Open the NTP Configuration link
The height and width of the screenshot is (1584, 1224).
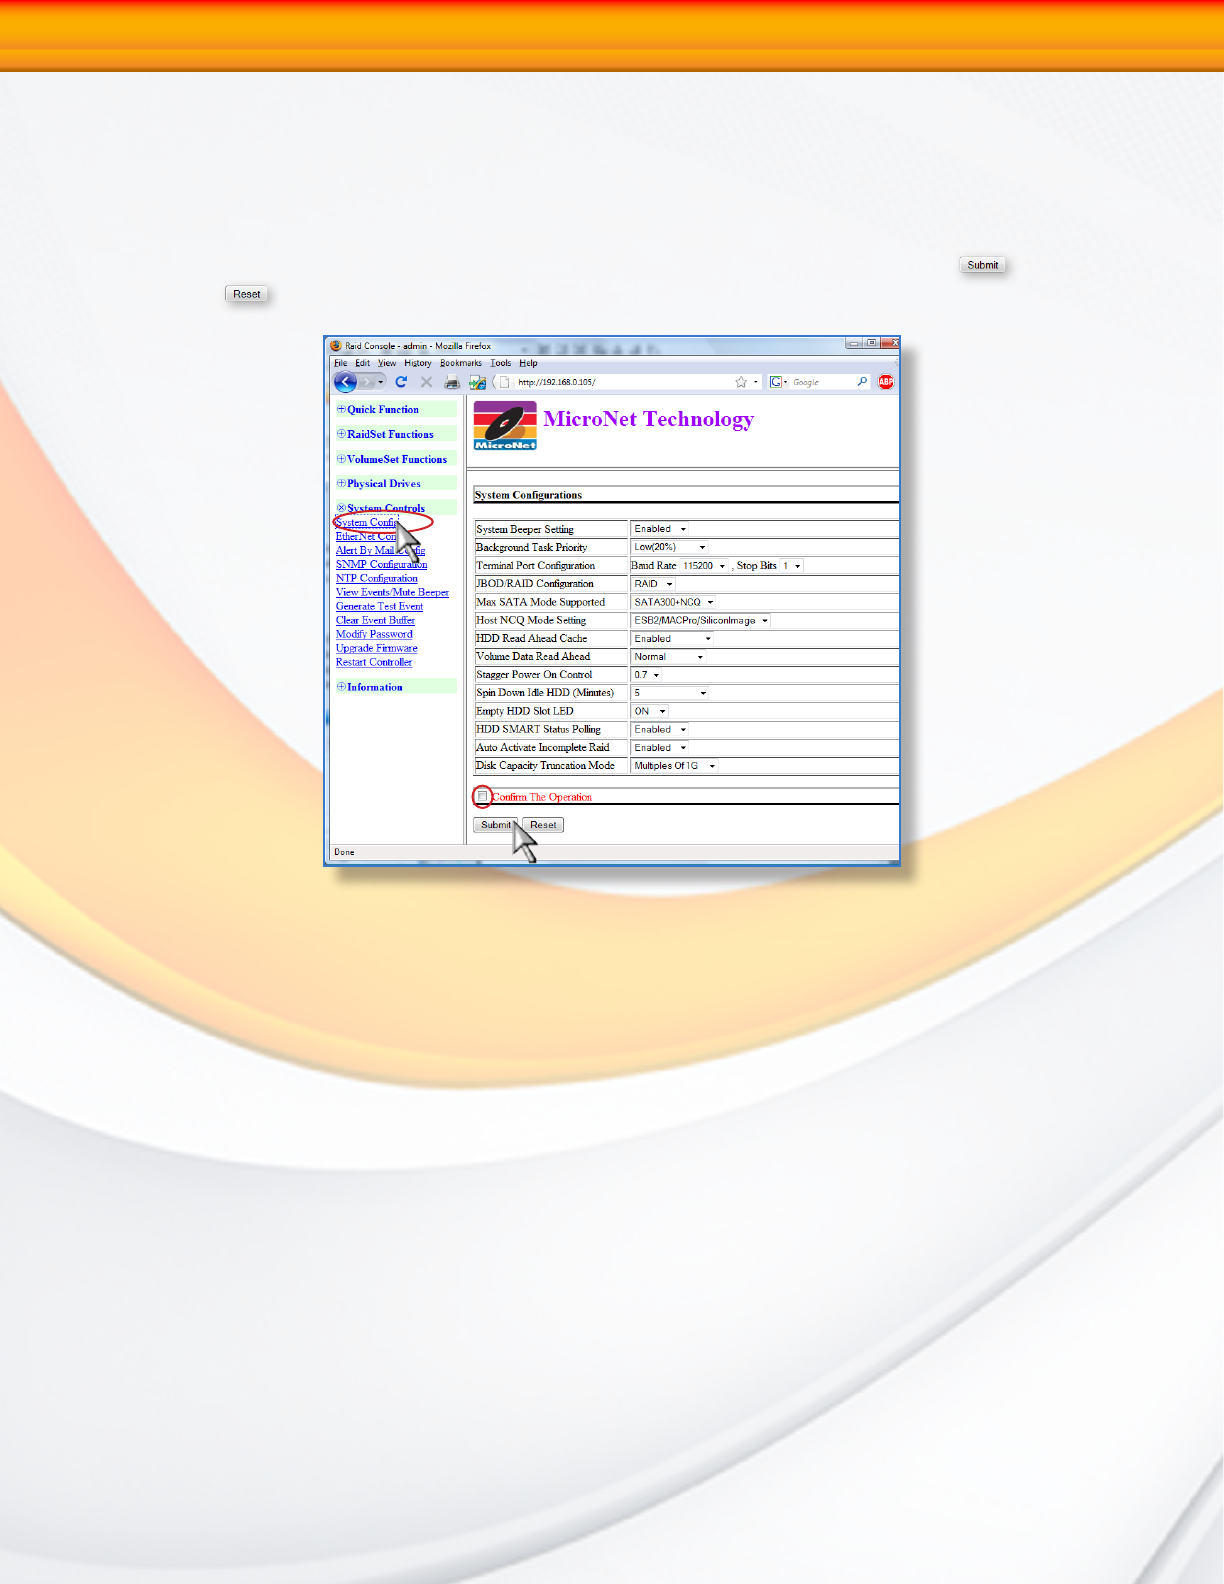pos(377,578)
